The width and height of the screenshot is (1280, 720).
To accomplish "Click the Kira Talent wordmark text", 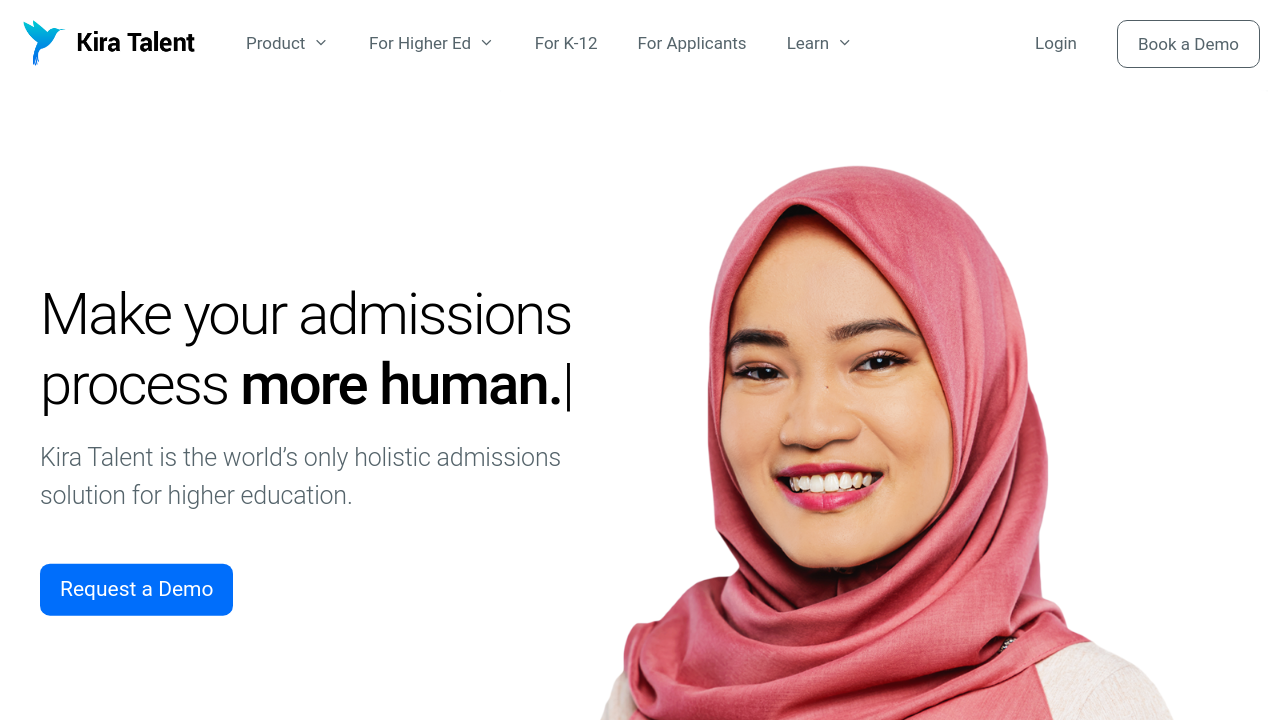I will [135, 43].
